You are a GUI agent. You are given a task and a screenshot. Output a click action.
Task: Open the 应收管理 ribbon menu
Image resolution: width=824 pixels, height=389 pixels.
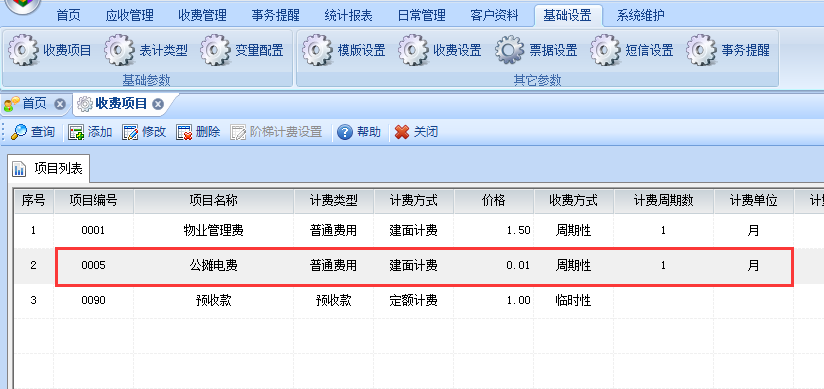point(129,16)
